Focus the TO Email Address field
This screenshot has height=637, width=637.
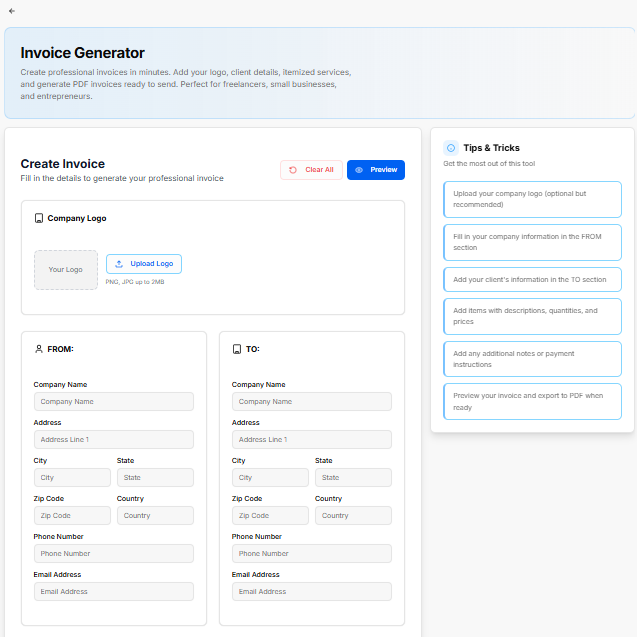(x=312, y=592)
